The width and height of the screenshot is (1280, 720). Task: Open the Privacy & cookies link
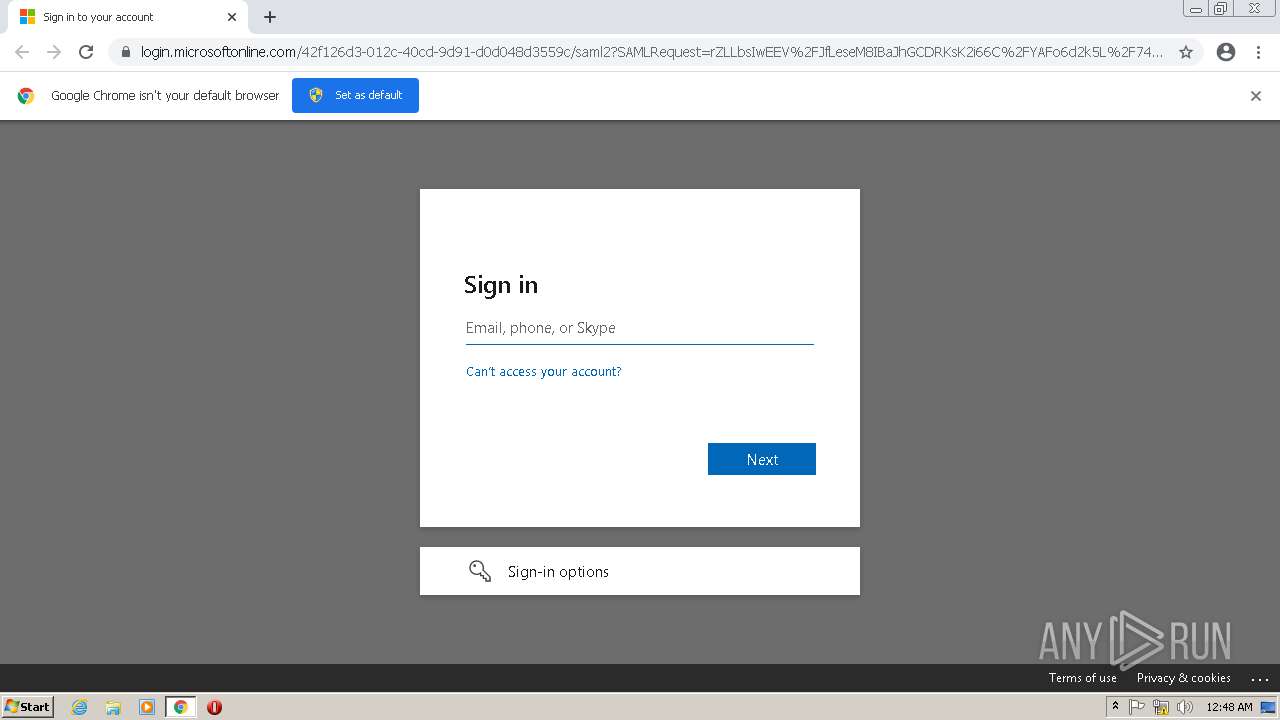[1184, 678]
